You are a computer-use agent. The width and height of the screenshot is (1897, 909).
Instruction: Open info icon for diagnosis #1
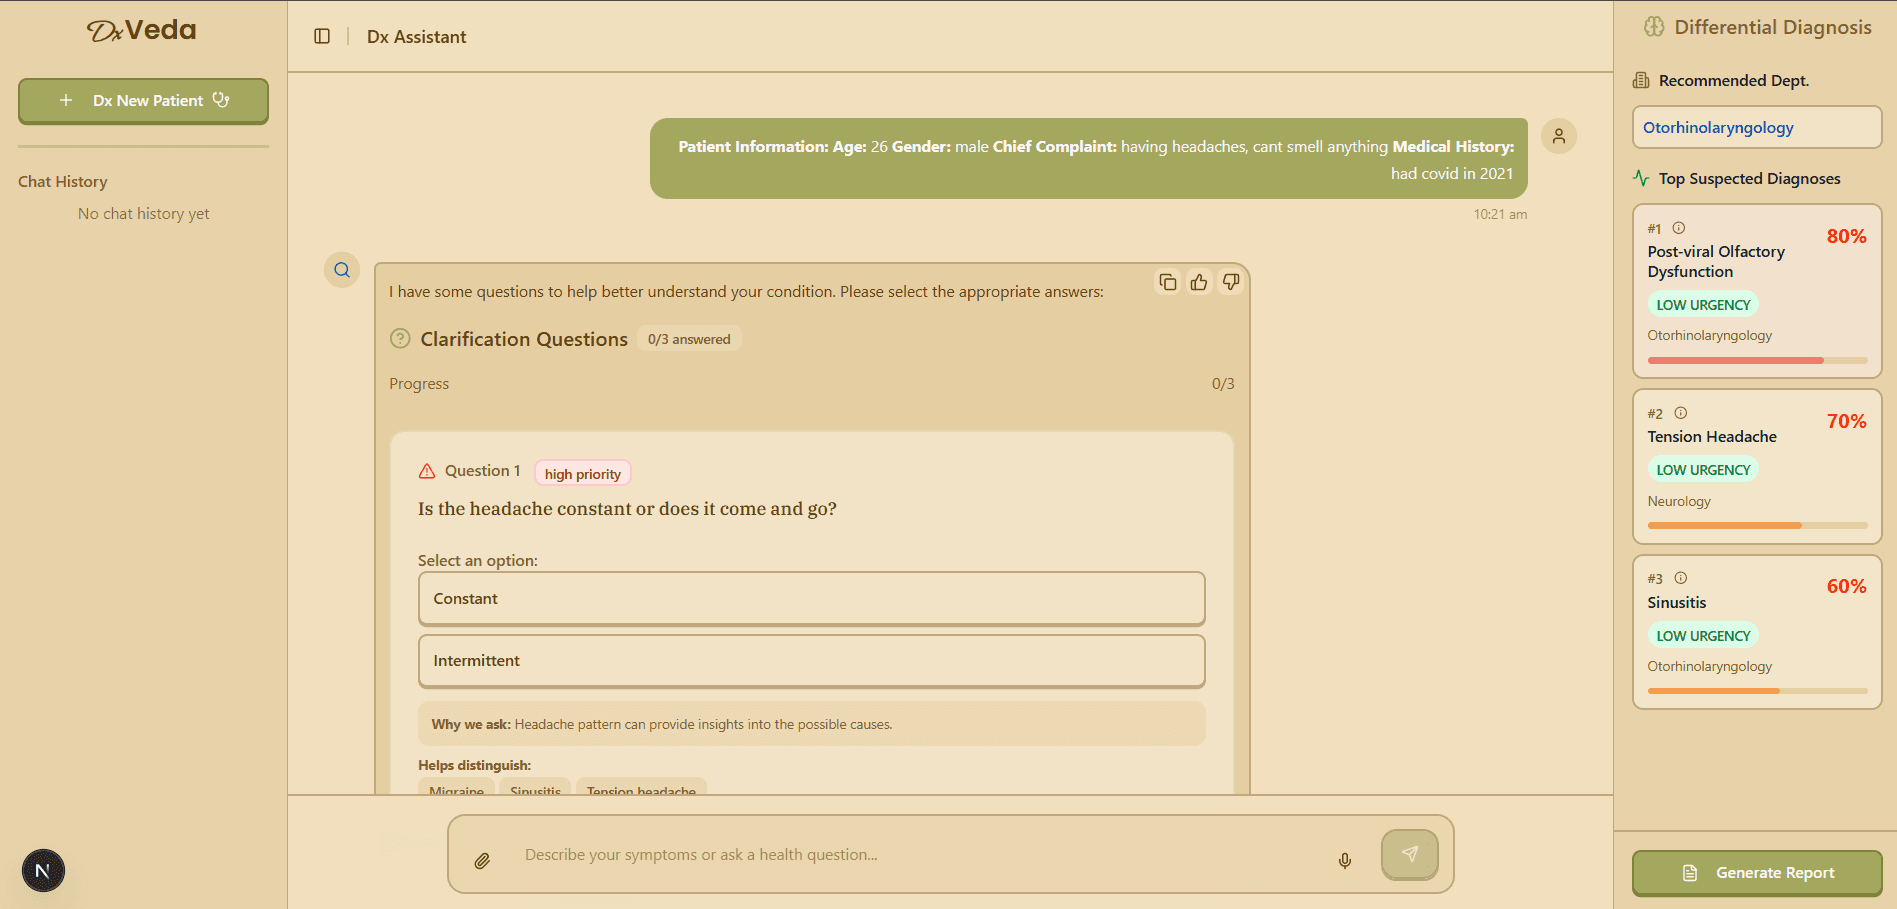[x=1679, y=228]
